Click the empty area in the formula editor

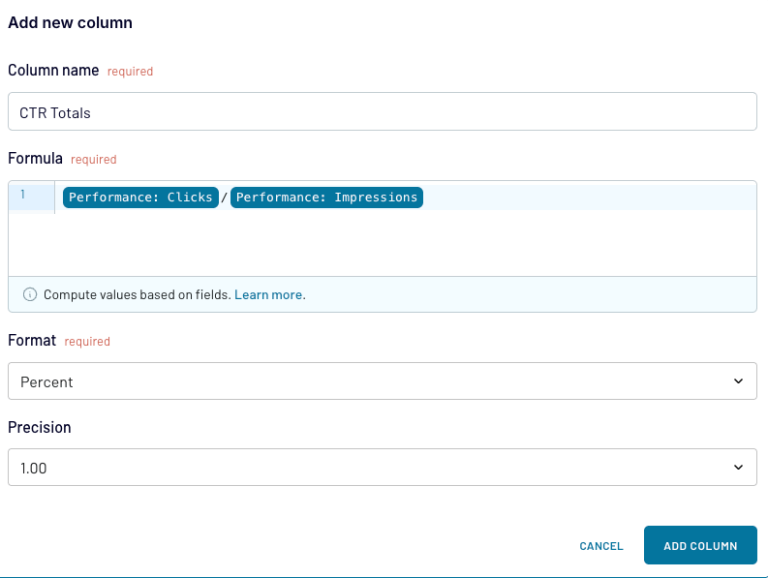400,243
